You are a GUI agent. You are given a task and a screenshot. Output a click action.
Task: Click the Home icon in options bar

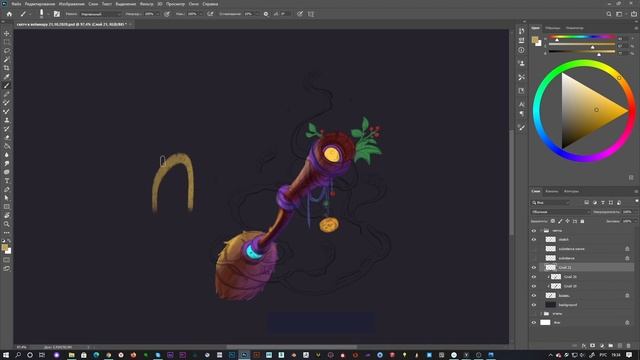pyautogui.click(x=9, y=14)
